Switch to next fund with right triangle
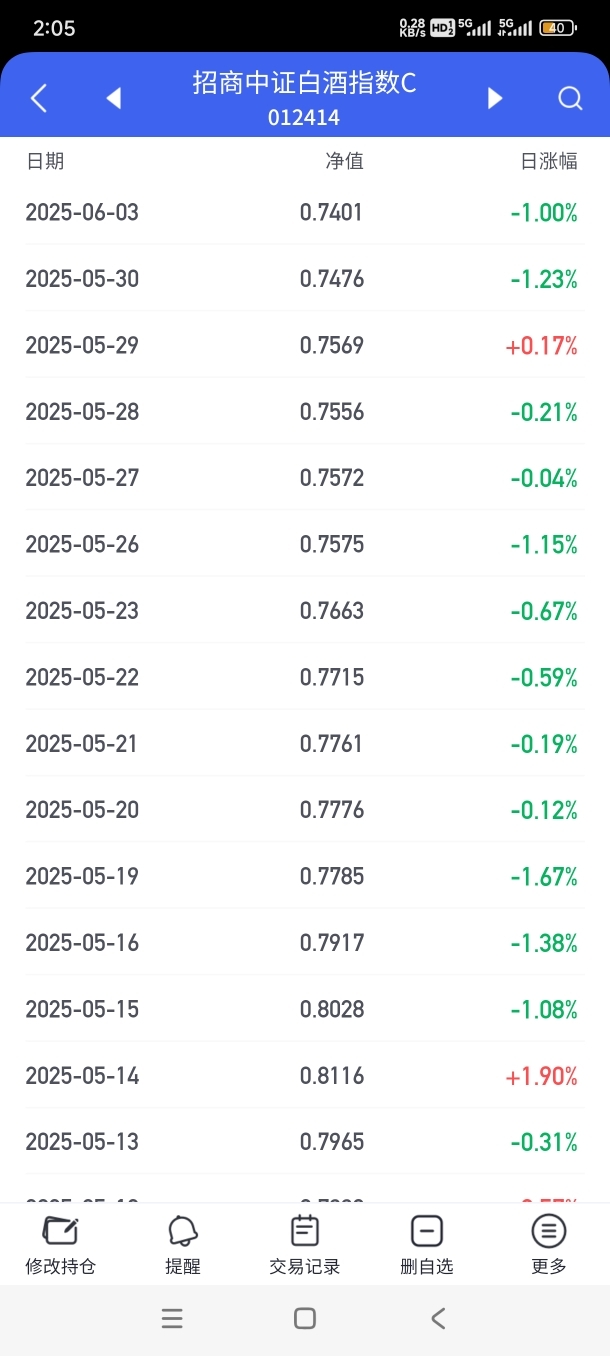 494,98
